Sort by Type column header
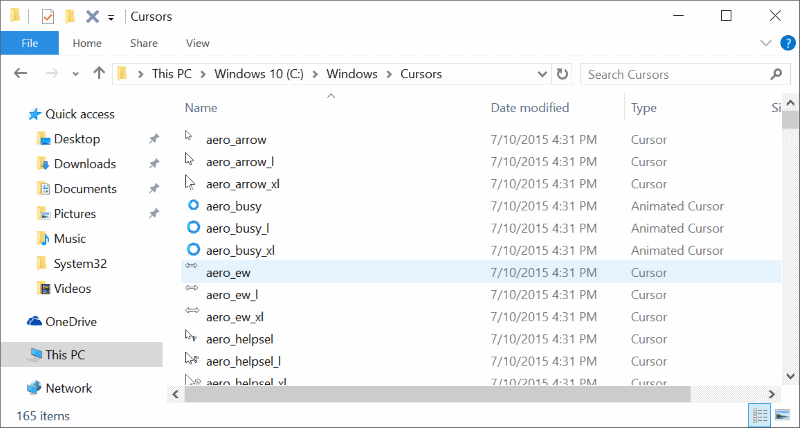 pyautogui.click(x=644, y=108)
